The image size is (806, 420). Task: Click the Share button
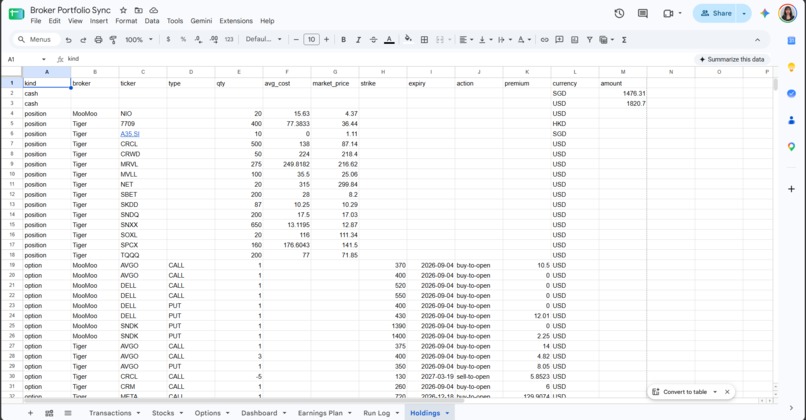point(716,13)
